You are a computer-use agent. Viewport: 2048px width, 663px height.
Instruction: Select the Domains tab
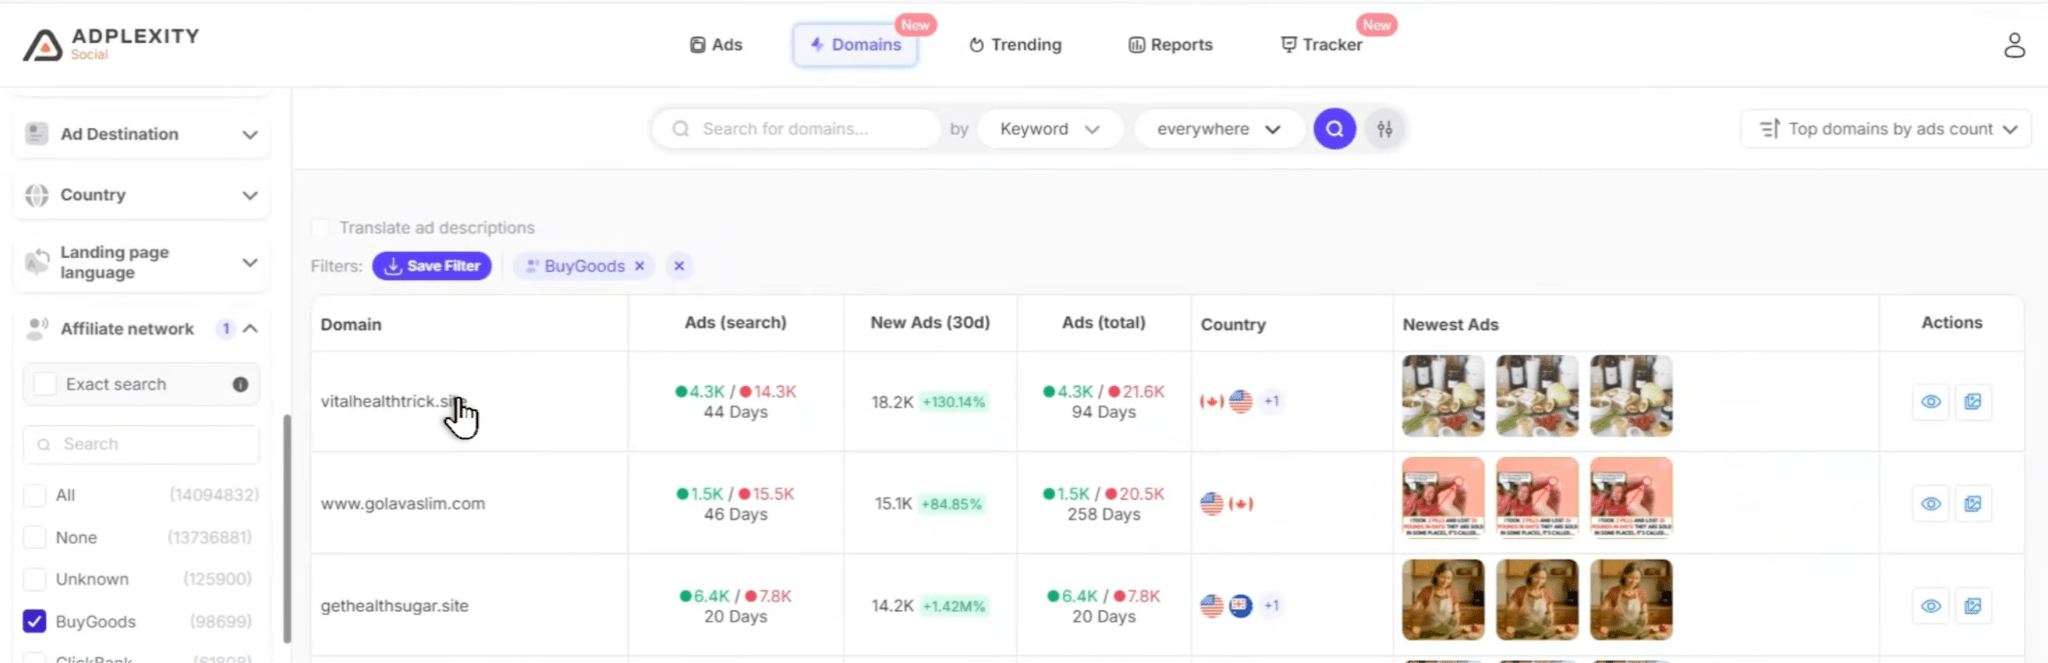(856, 45)
